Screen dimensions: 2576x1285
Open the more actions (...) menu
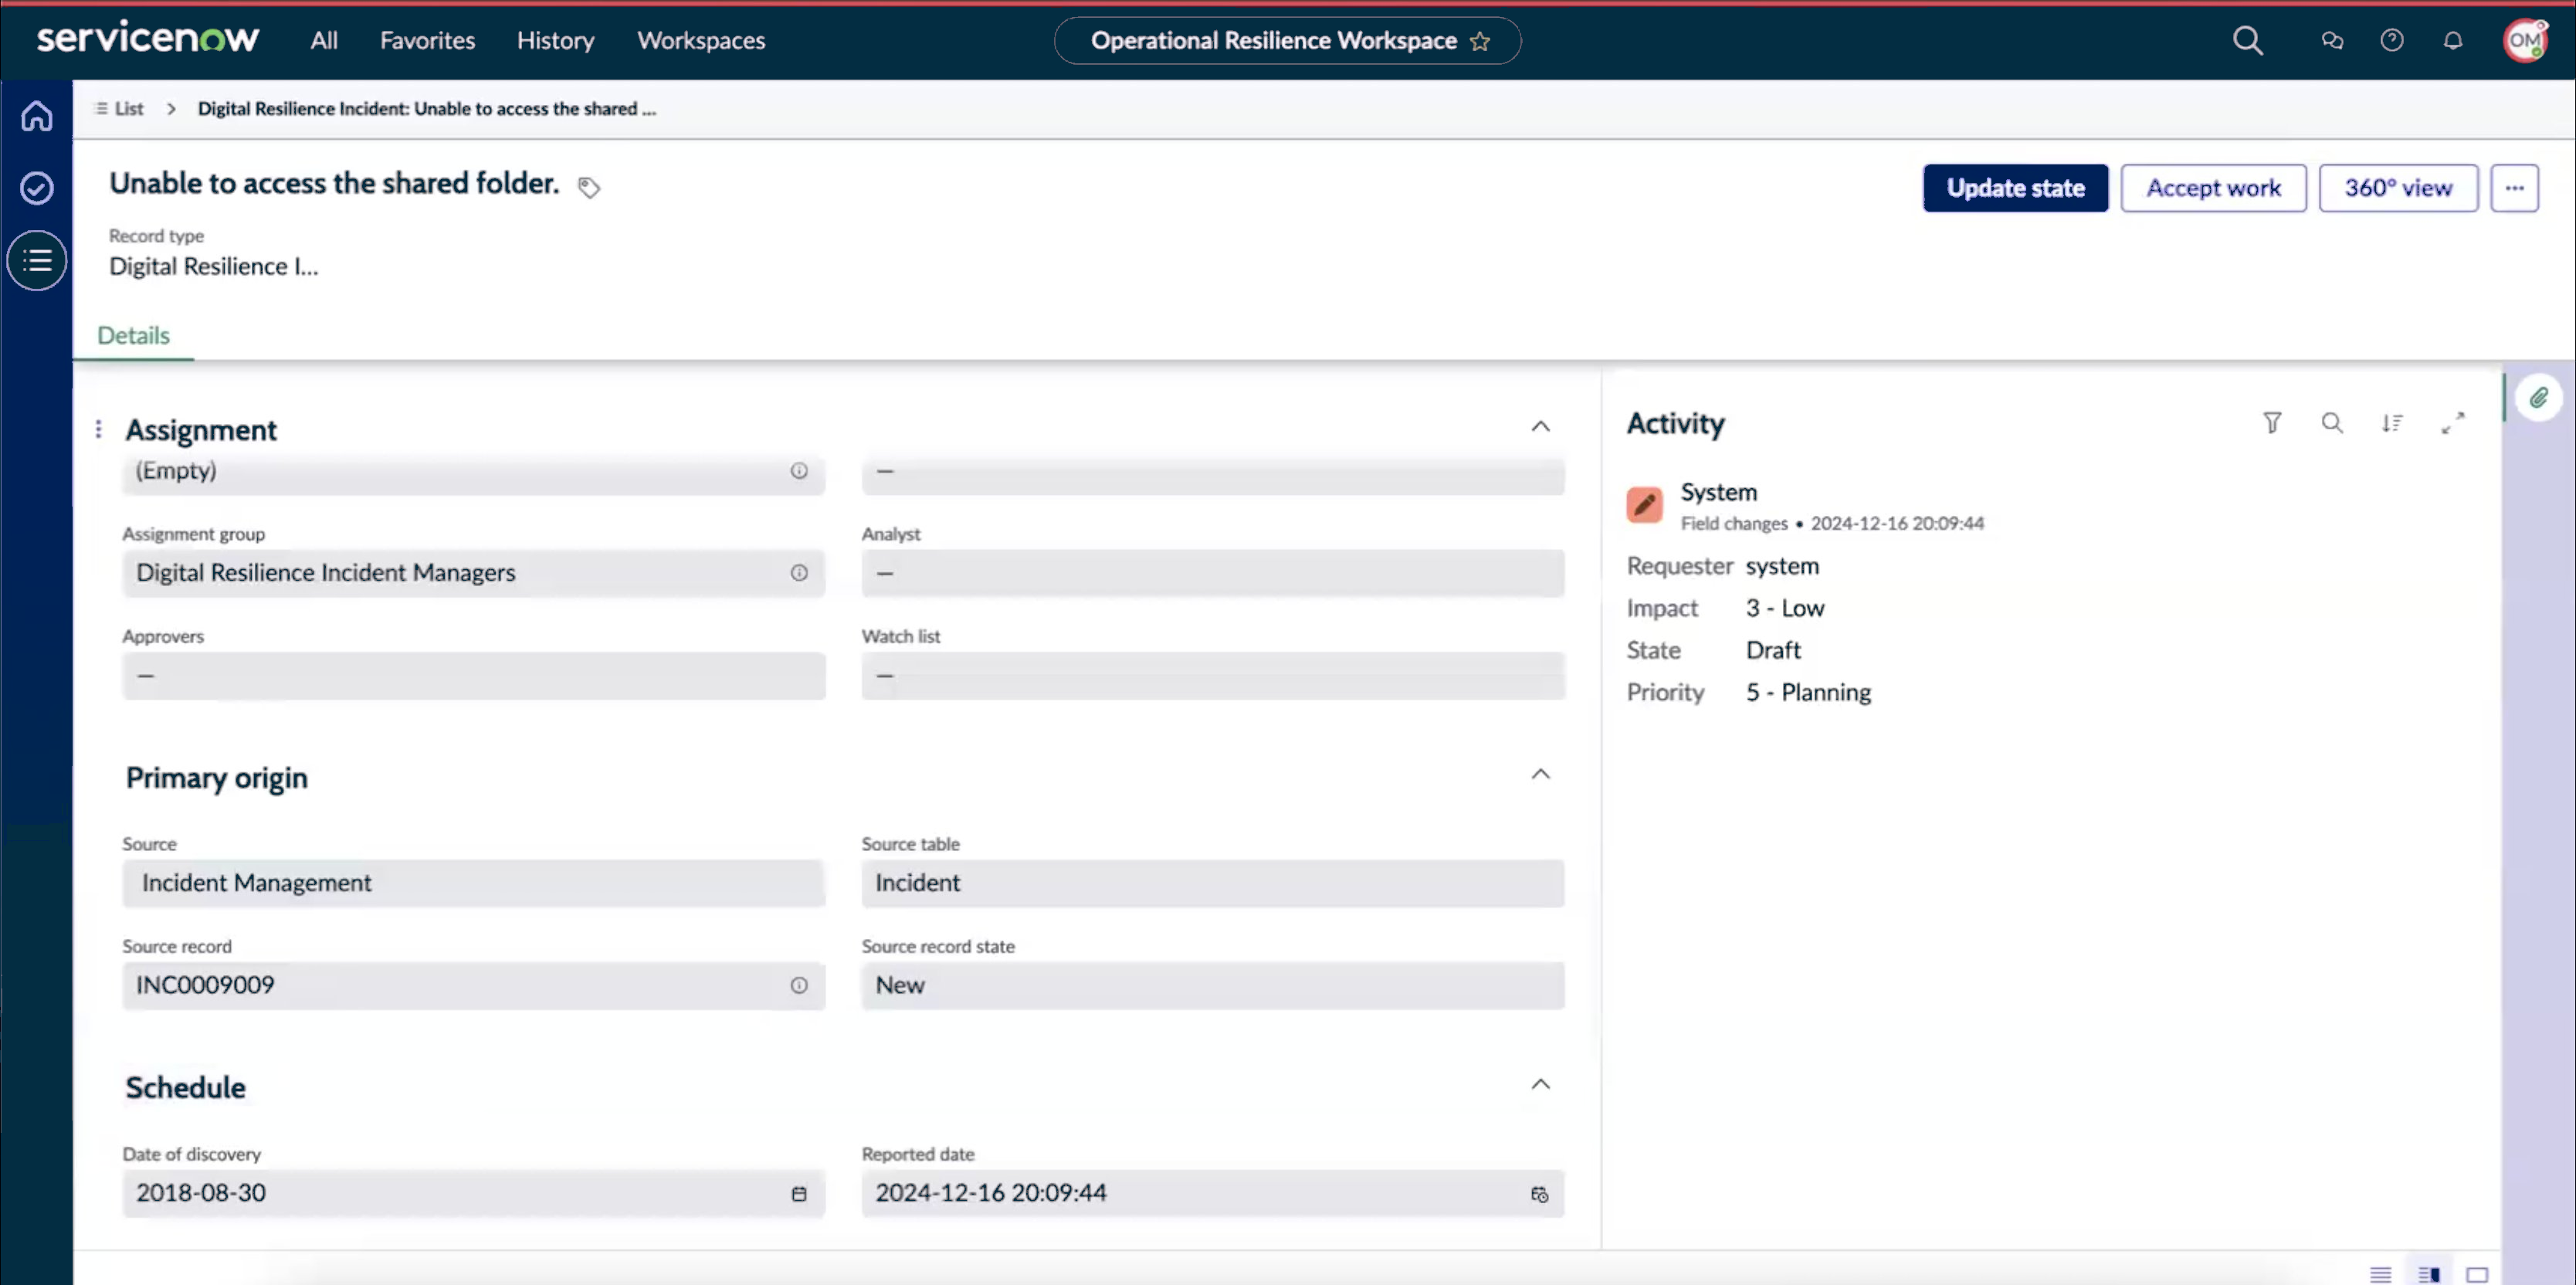pyautogui.click(x=2514, y=188)
